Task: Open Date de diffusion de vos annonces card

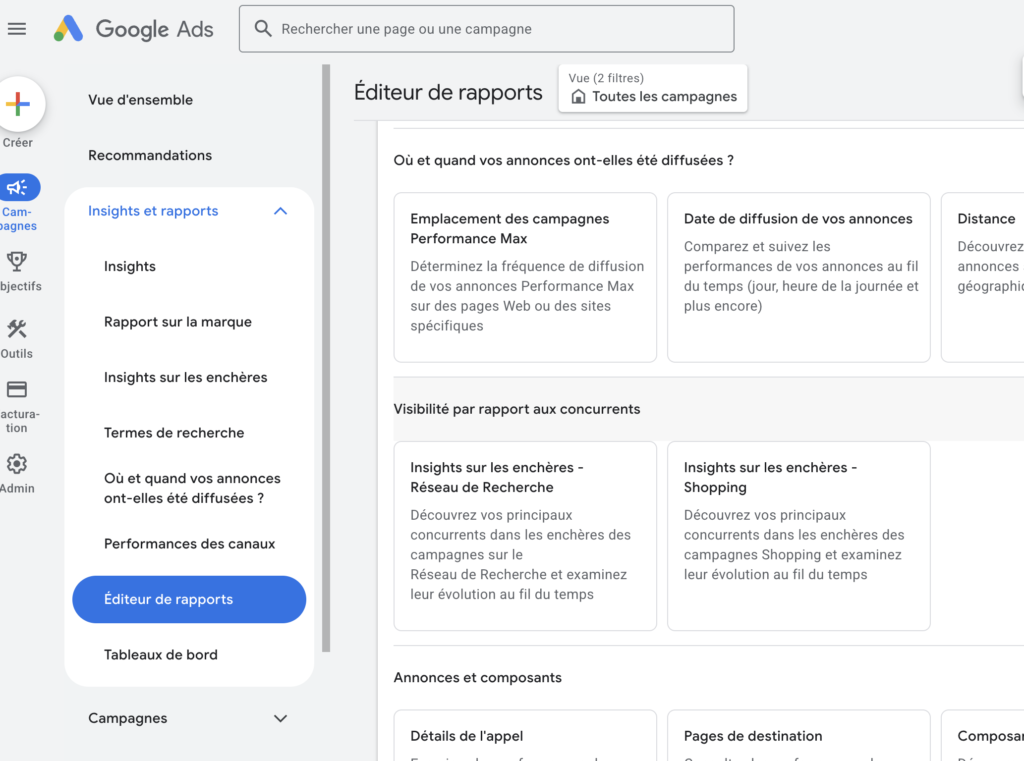Action: click(799, 277)
